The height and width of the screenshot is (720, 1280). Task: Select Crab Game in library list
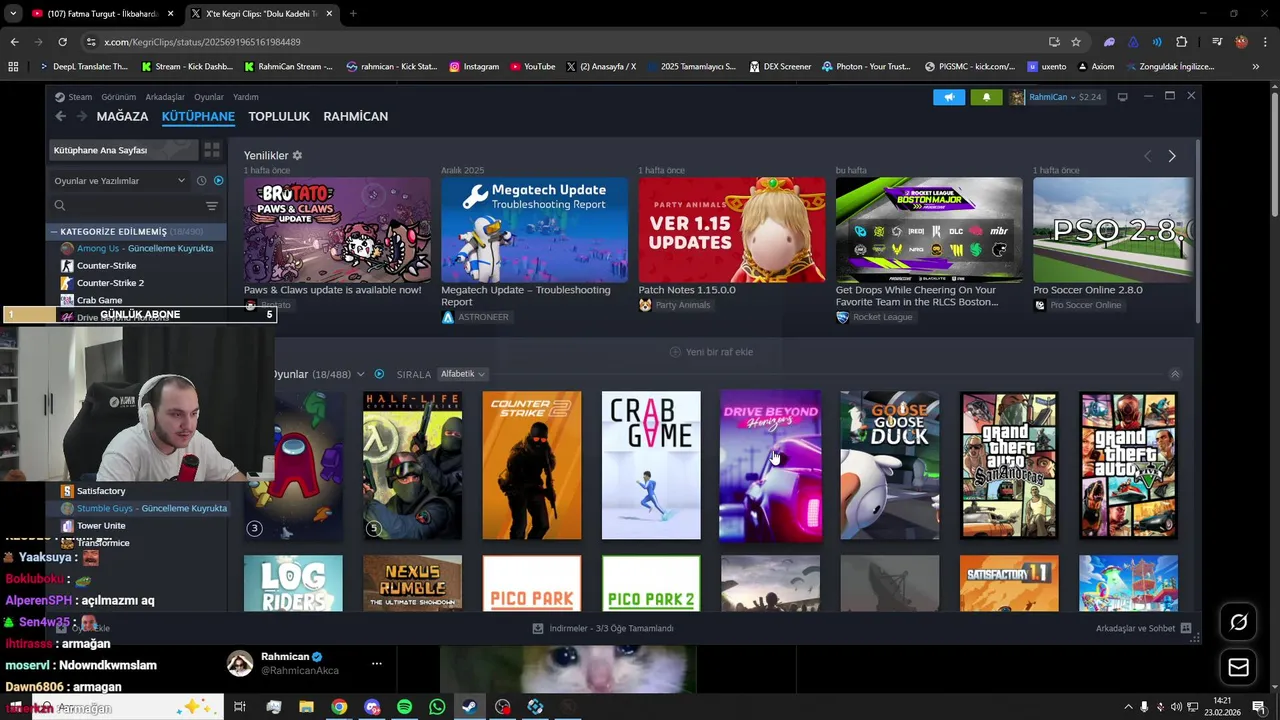click(99, 300)
